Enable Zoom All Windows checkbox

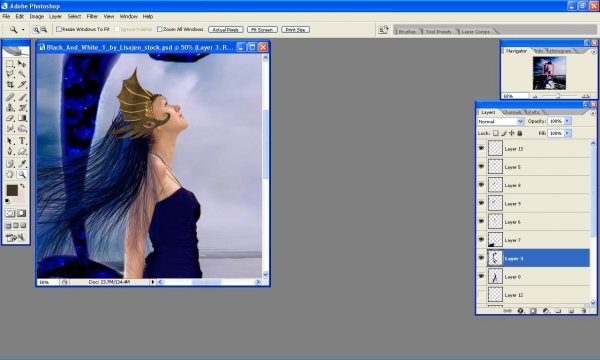[x=160, y=29]
